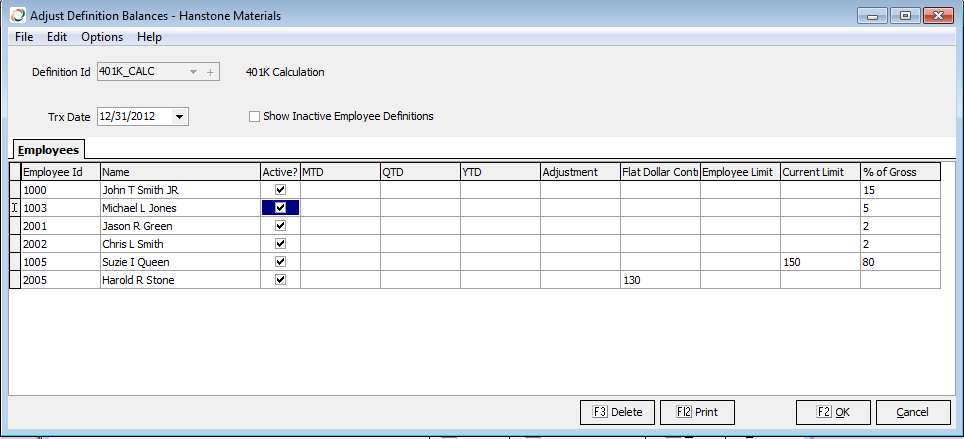Click the % of Gross column header
The image size is (964, 439).
click(x=900, y=172)
